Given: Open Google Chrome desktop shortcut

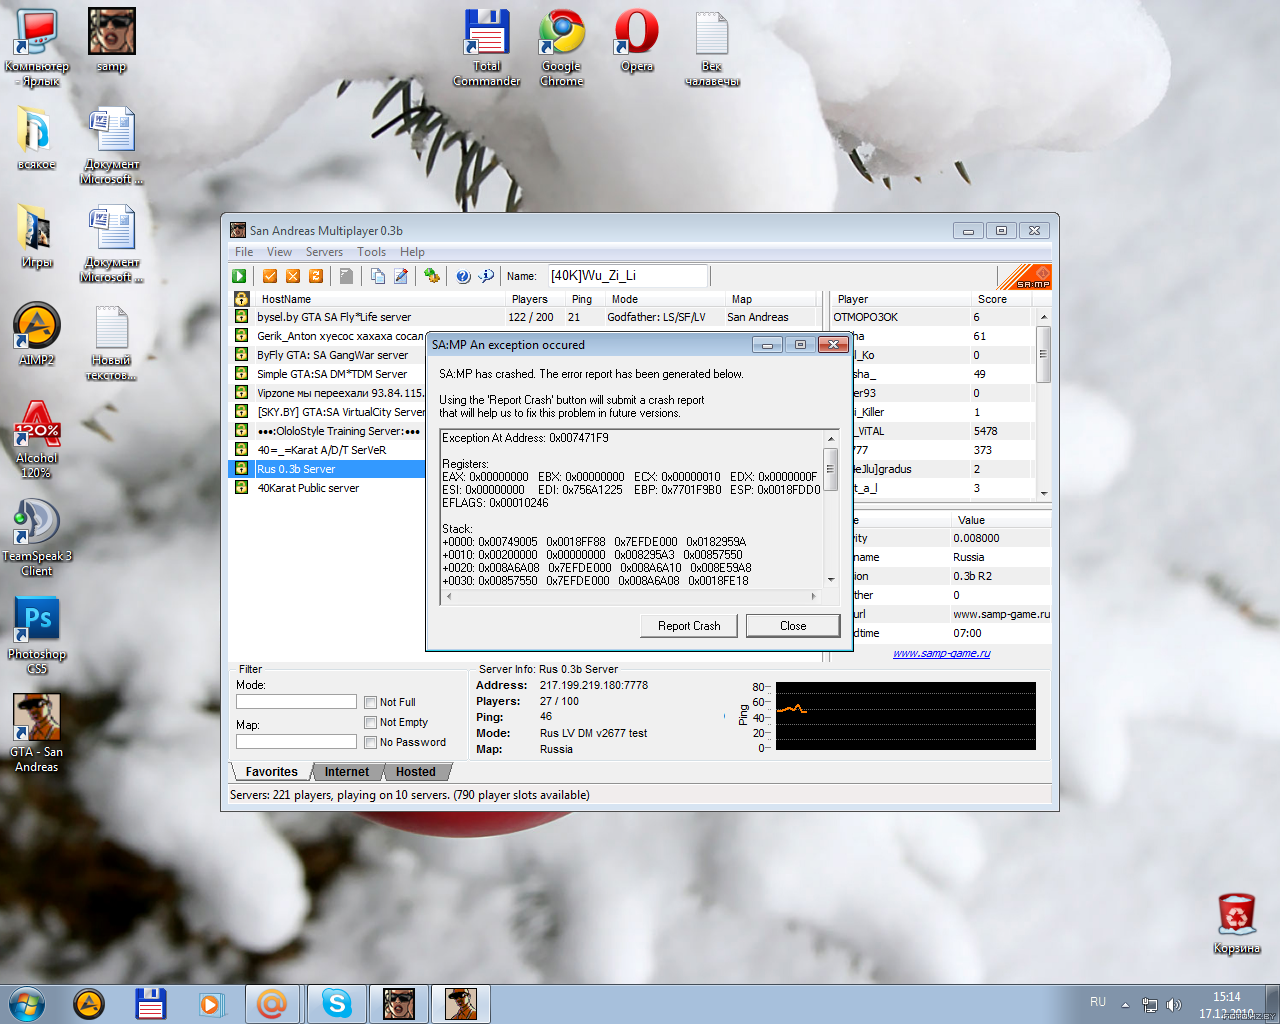Looking at the screenshot, I should pos(562,48).
